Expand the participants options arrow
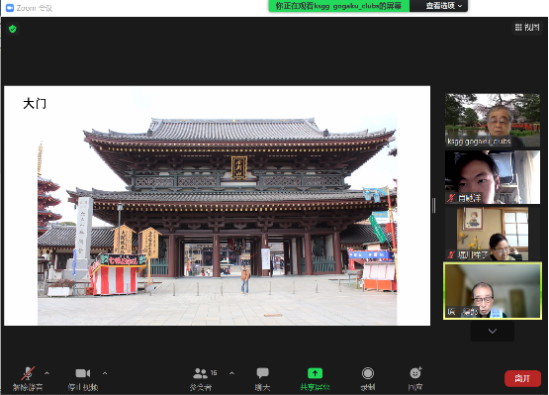 coord(232,373)
